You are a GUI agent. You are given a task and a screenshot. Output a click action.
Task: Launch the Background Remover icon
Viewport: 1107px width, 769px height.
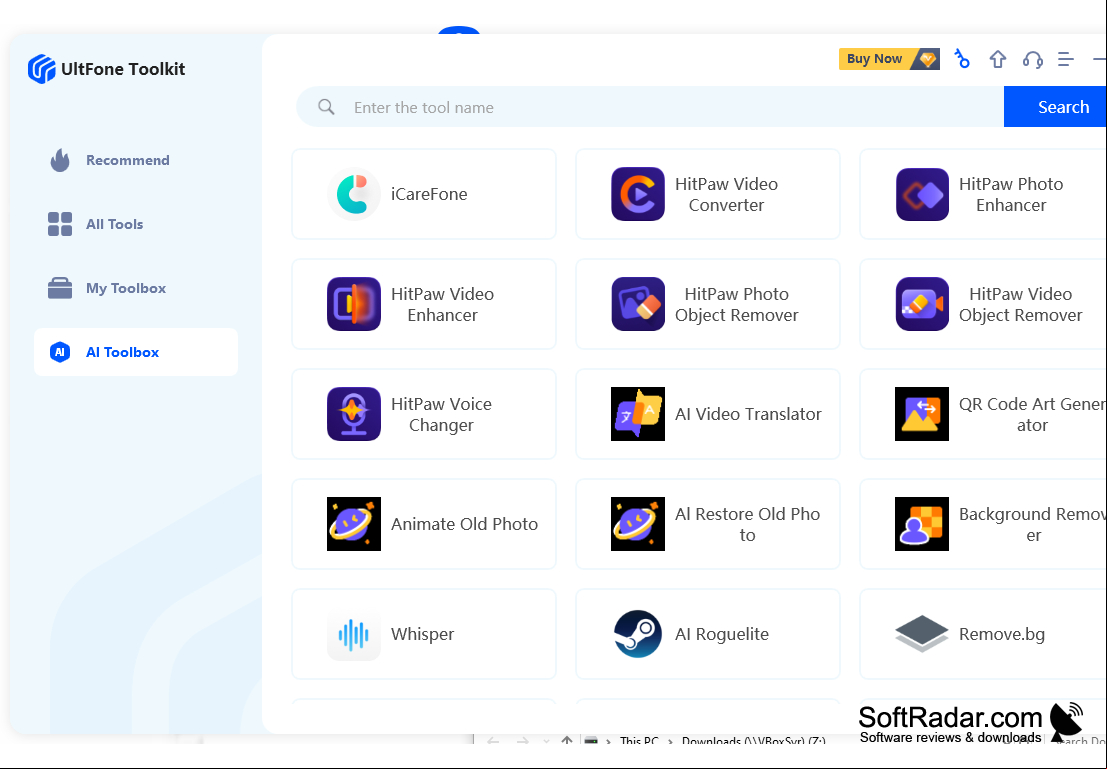coord(922,524)
